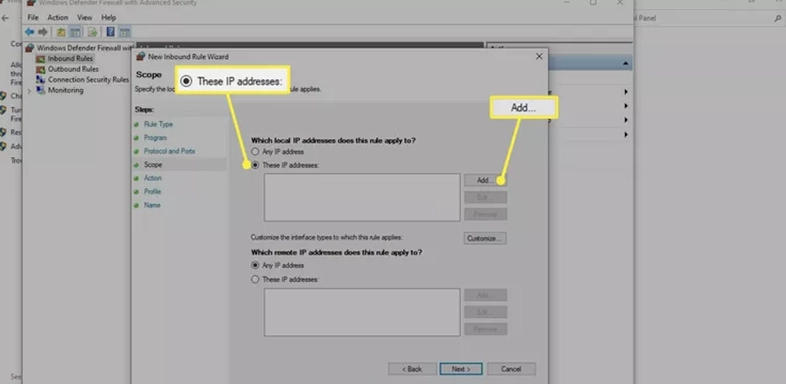The image size is (786, 384).
Task: Click the Name step in Steps list
Action: click(x=152, y=205)
